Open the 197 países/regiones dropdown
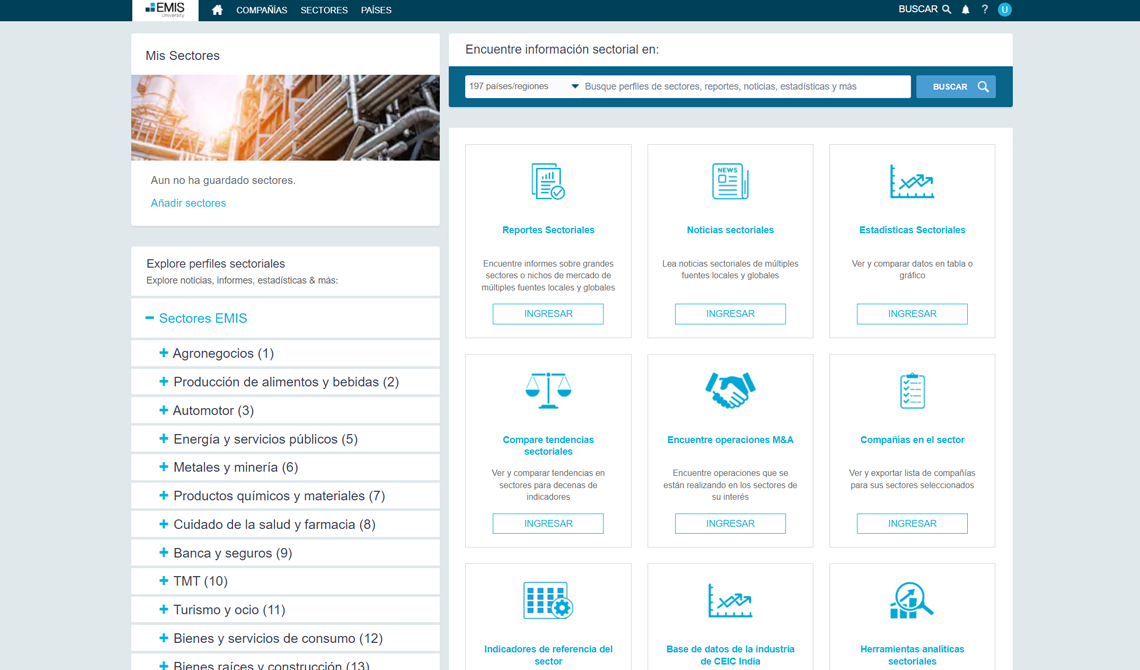The image size is (1140, 670). [x=523, y=86]
